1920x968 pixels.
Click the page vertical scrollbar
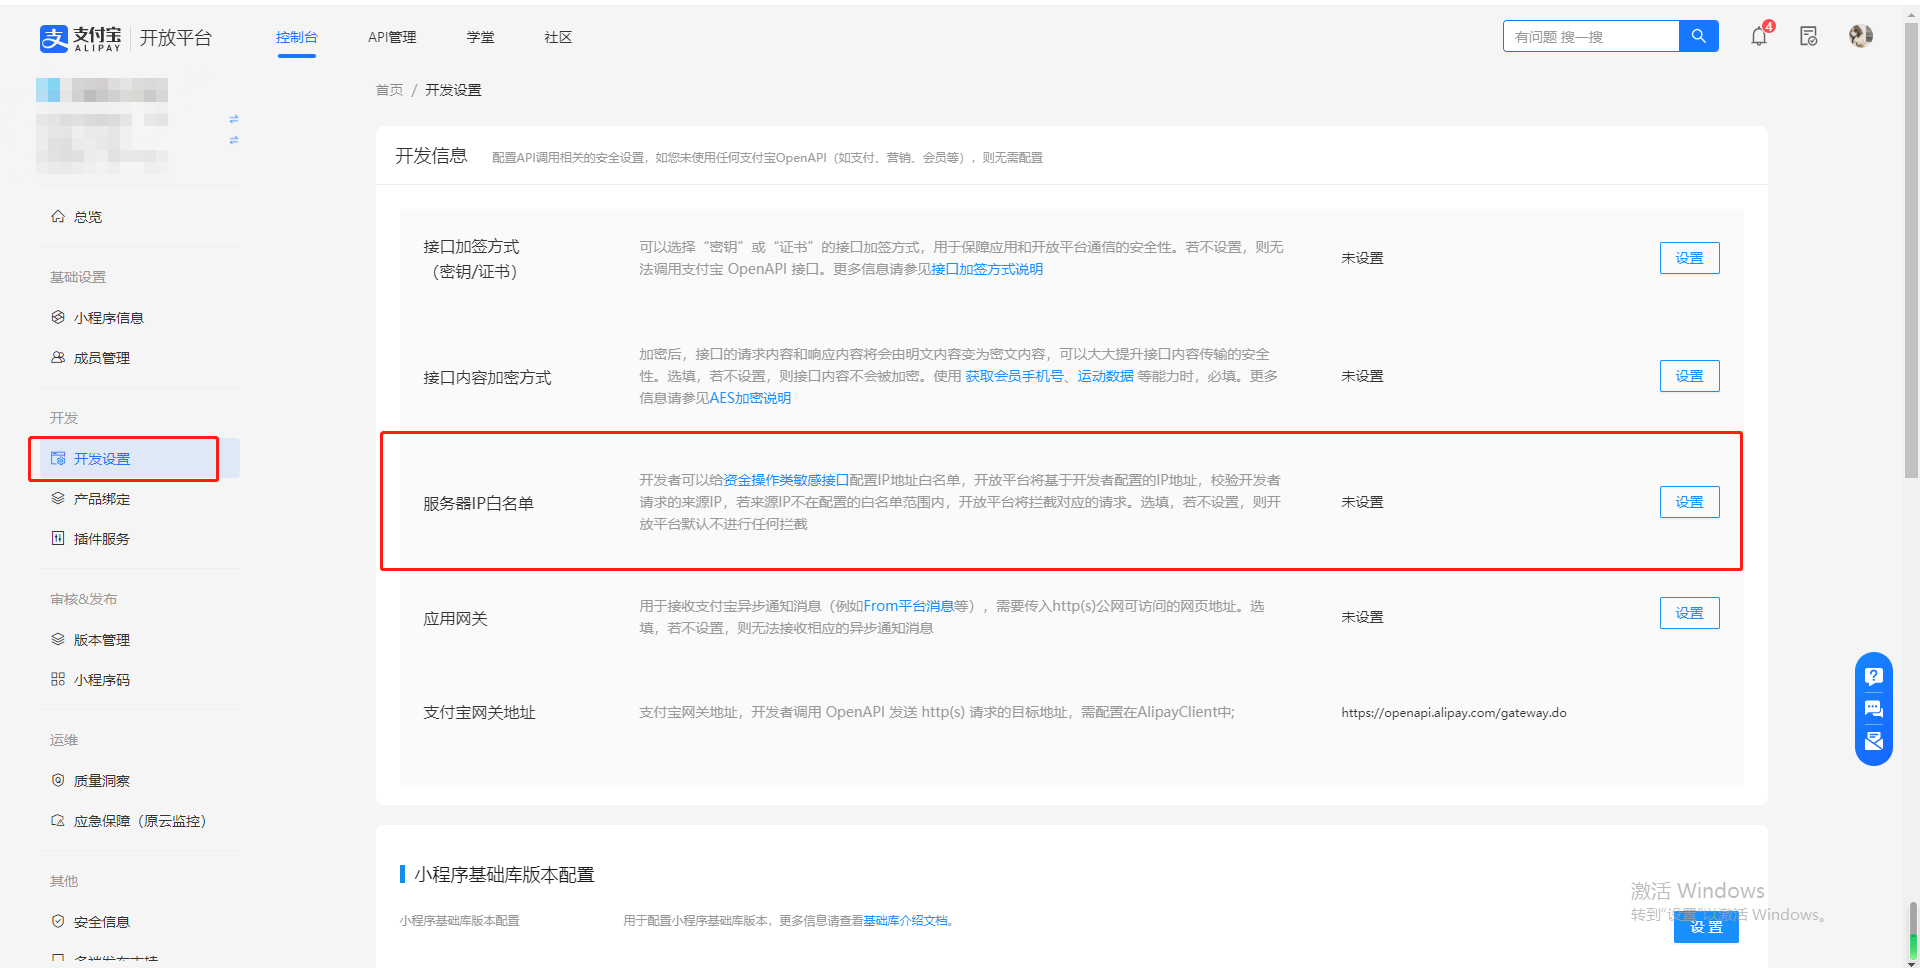pyautogui.click(x=1912, y=300)
